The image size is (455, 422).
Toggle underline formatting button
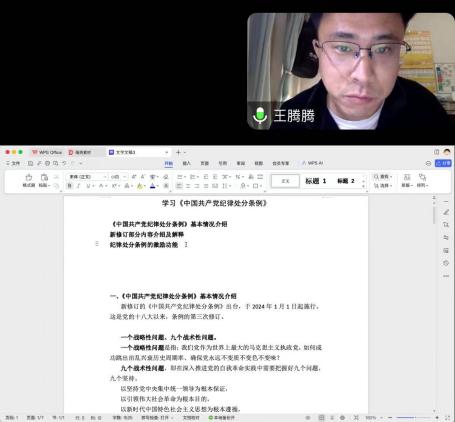coord(88,186)
